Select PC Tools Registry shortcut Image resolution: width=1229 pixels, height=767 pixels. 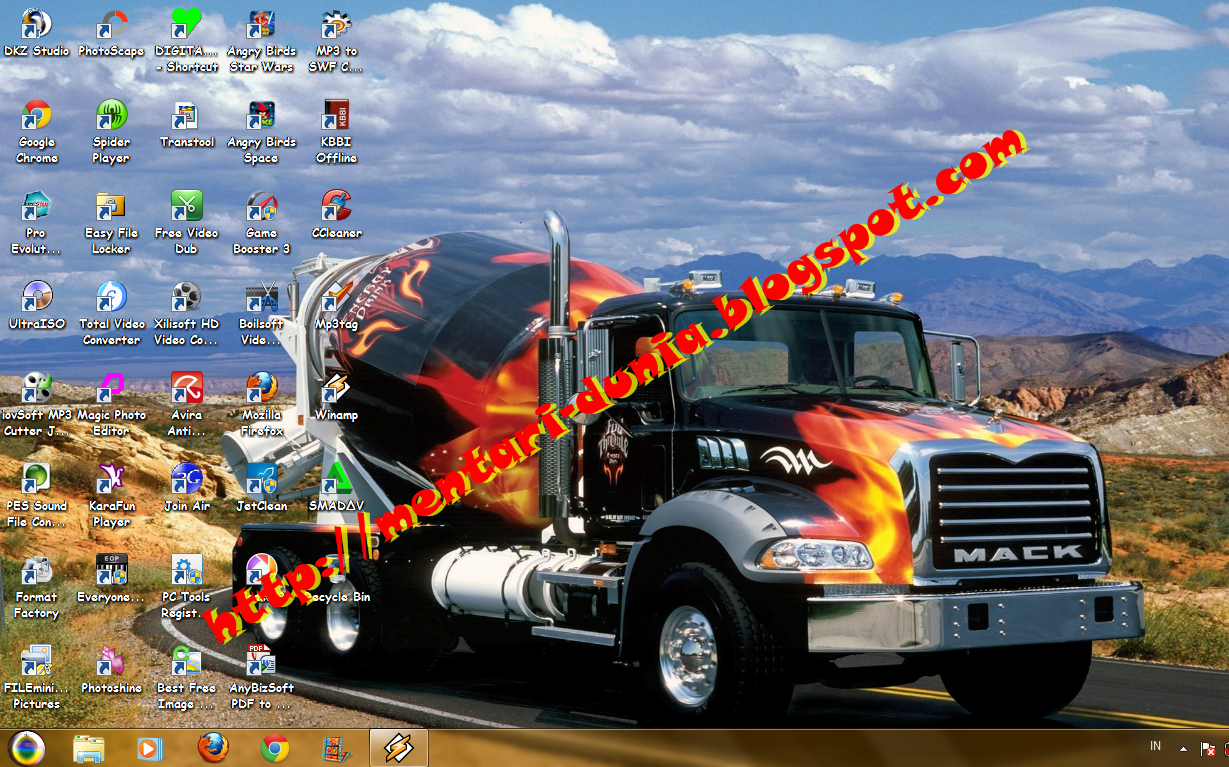(186, 586)
